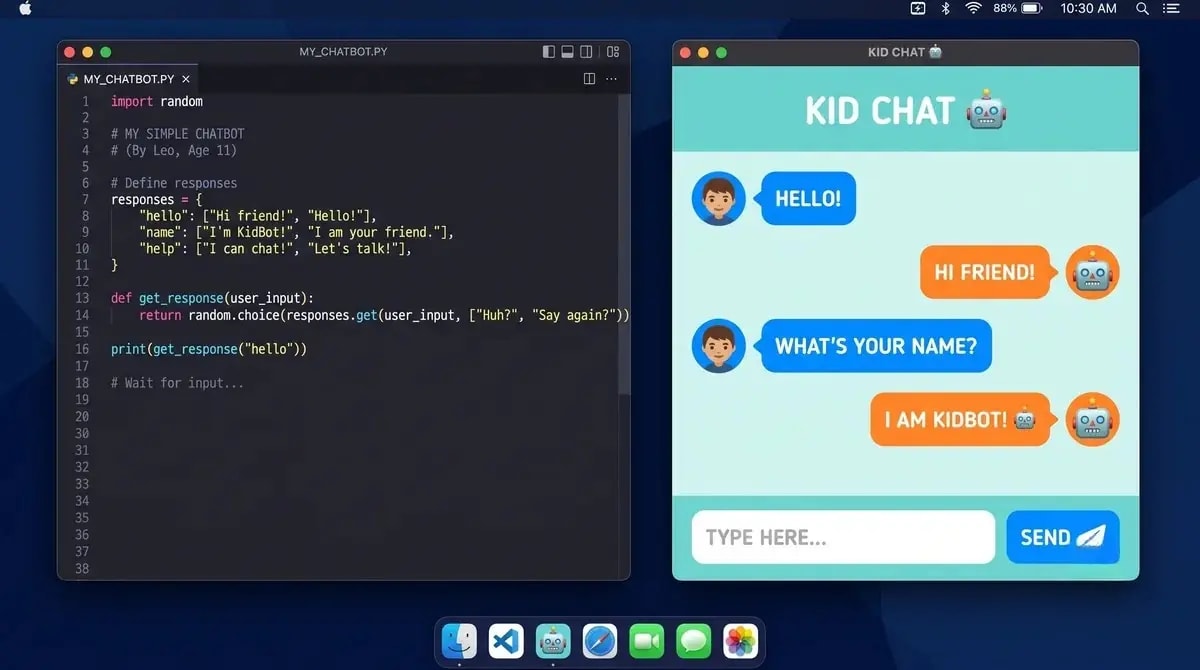The width and height of the screenshot is (1200, 670).
Task: Open the editor's more actions ellipsis
Action: [611, 78]
